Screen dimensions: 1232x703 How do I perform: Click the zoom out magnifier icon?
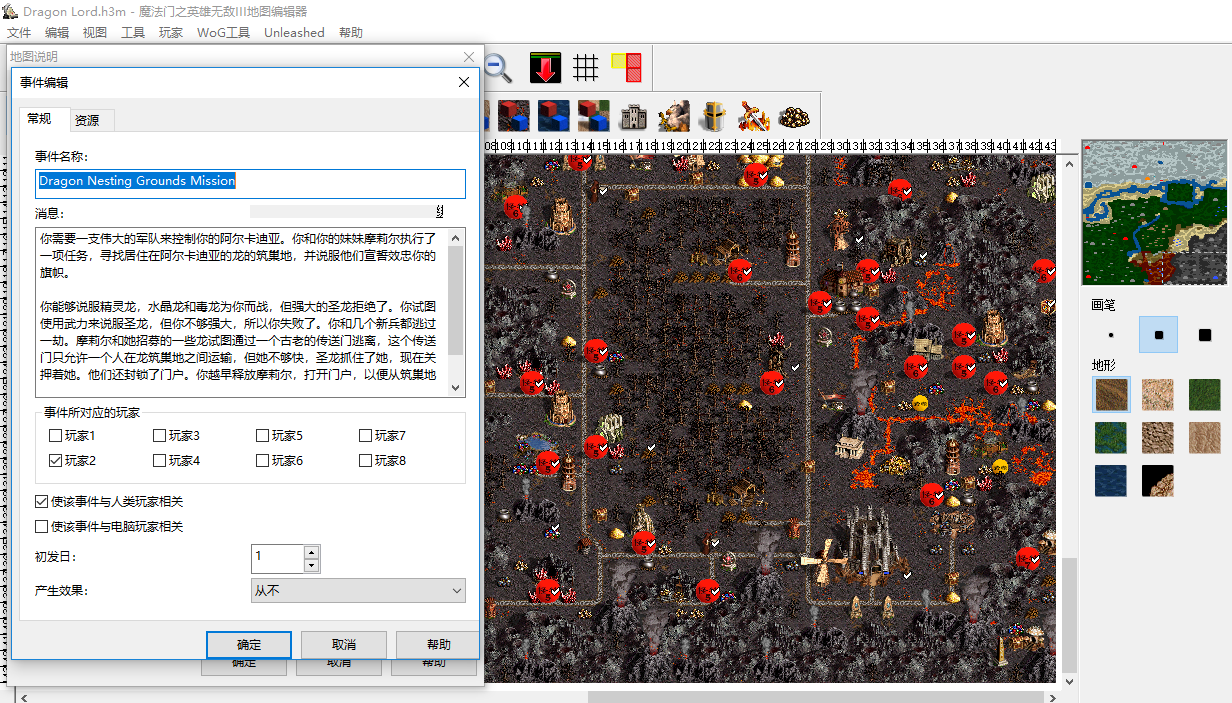498,67
